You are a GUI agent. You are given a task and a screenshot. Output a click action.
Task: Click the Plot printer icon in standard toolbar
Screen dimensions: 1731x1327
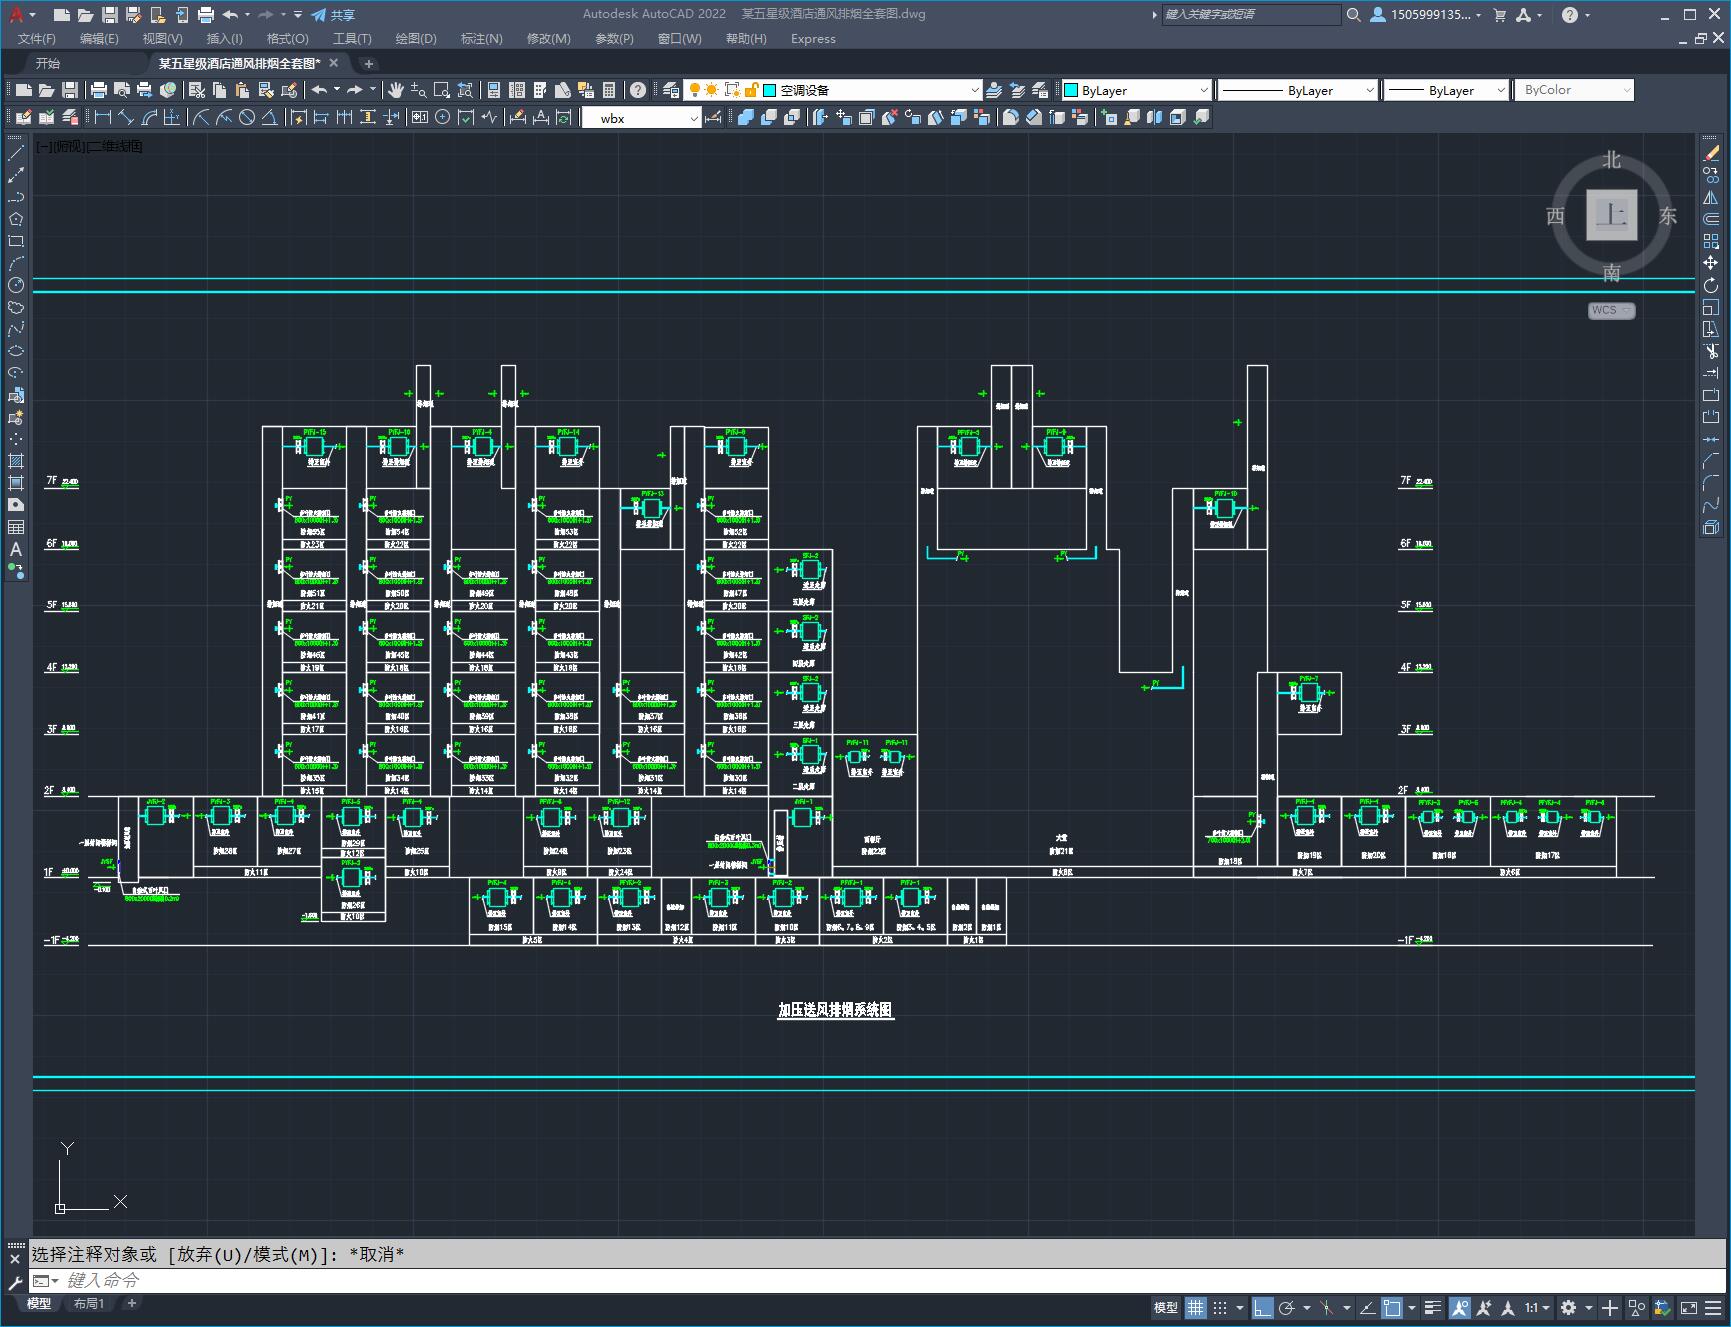click(98, 90)
